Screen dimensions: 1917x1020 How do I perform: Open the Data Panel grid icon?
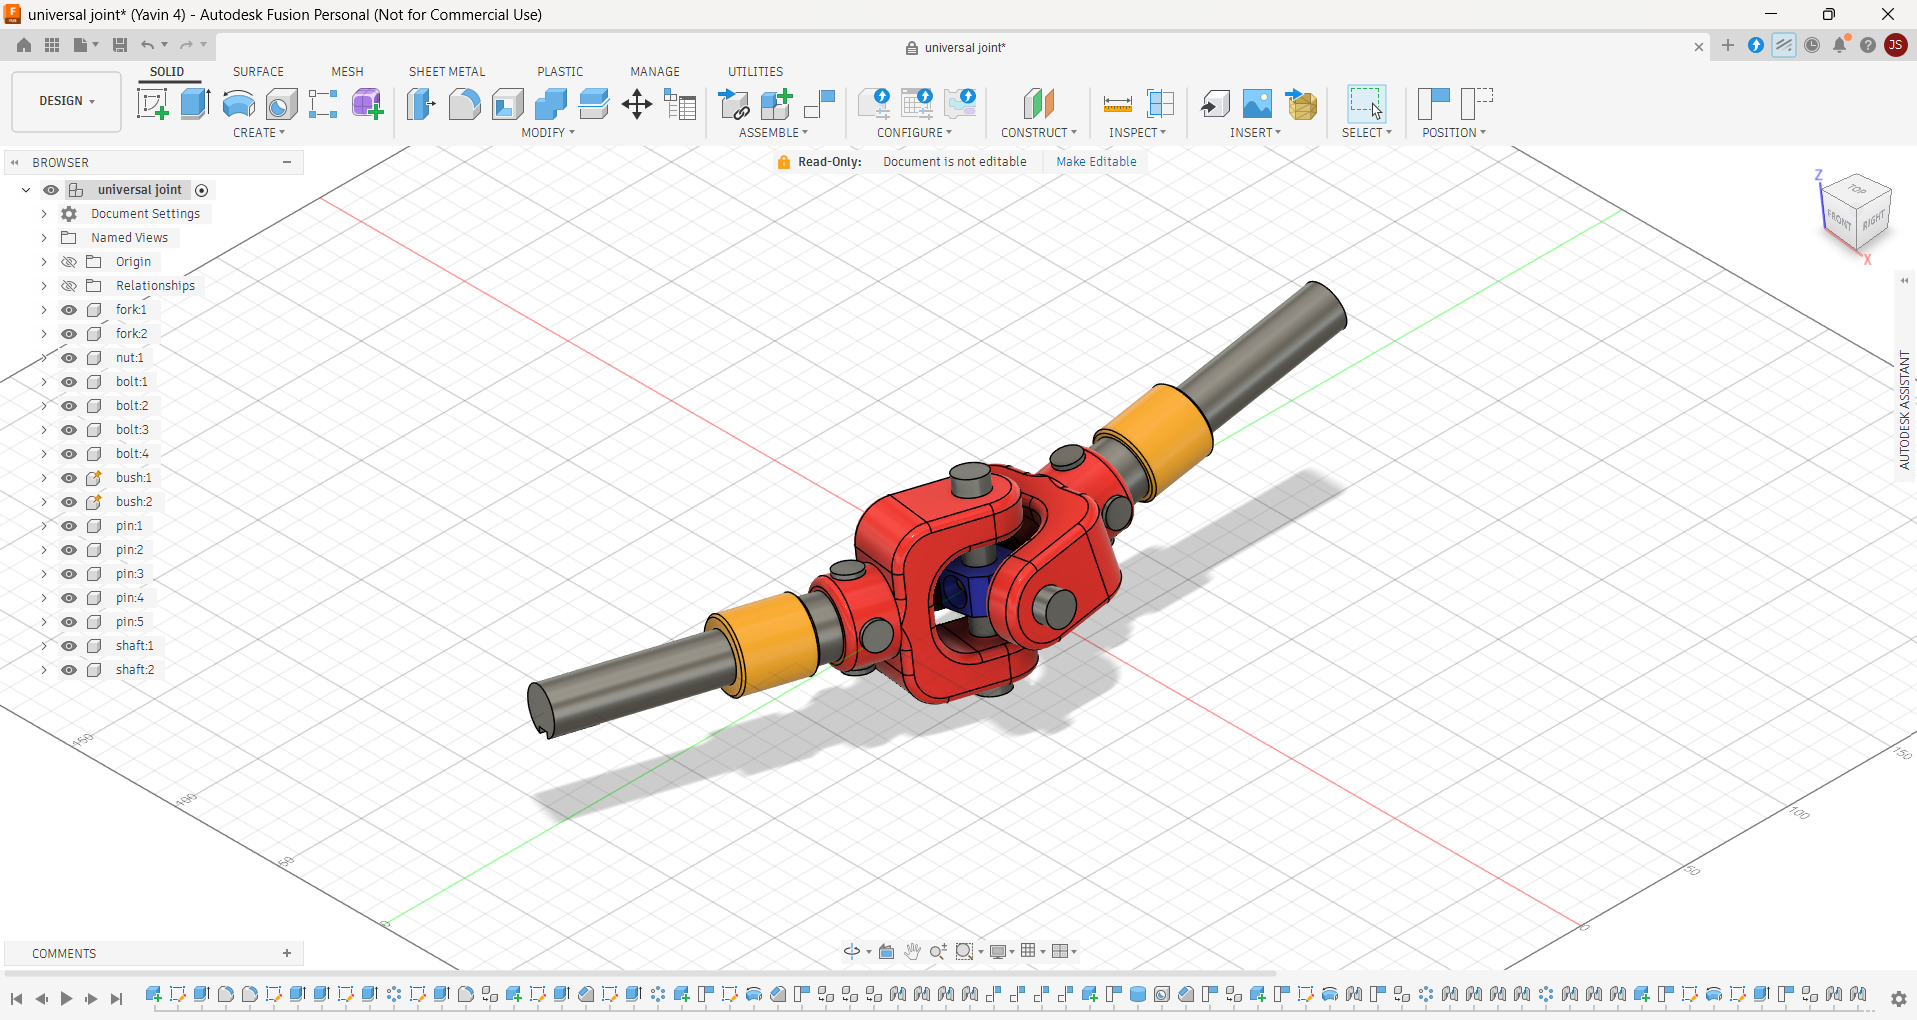pos(52,45)
